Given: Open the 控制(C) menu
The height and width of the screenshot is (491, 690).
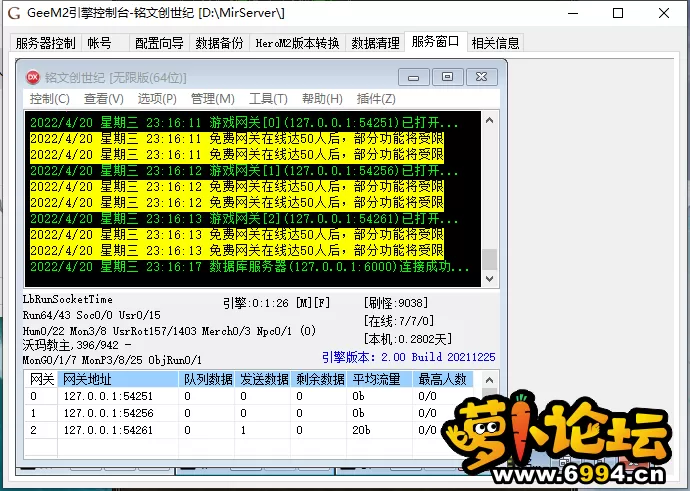Looking at the screenshot, I should click(50, 99).
